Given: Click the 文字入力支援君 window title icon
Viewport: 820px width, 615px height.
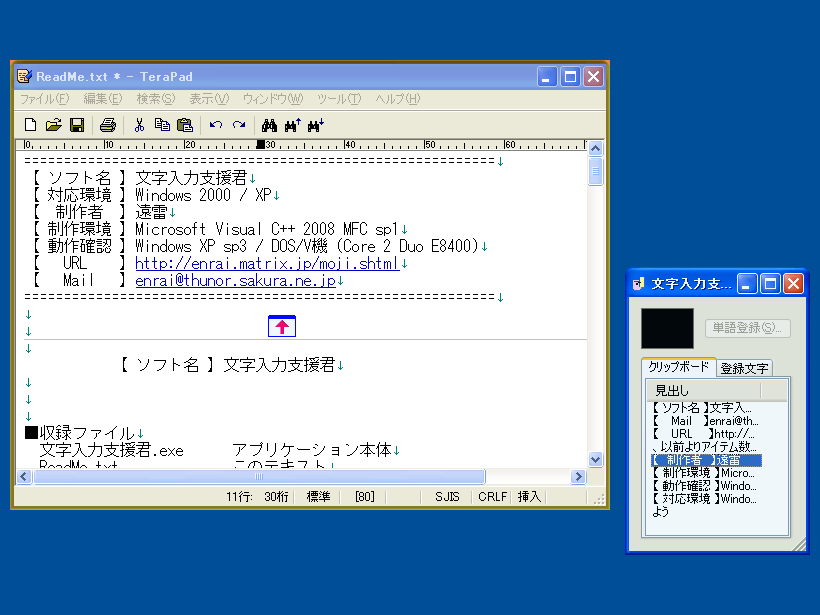Looking at the screenshot, I should click(639, 284).
